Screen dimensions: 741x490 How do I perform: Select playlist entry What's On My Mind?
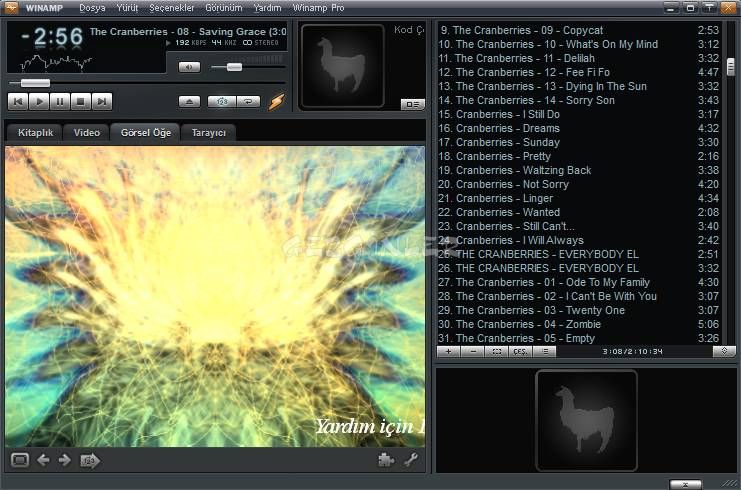coord(579,44)
